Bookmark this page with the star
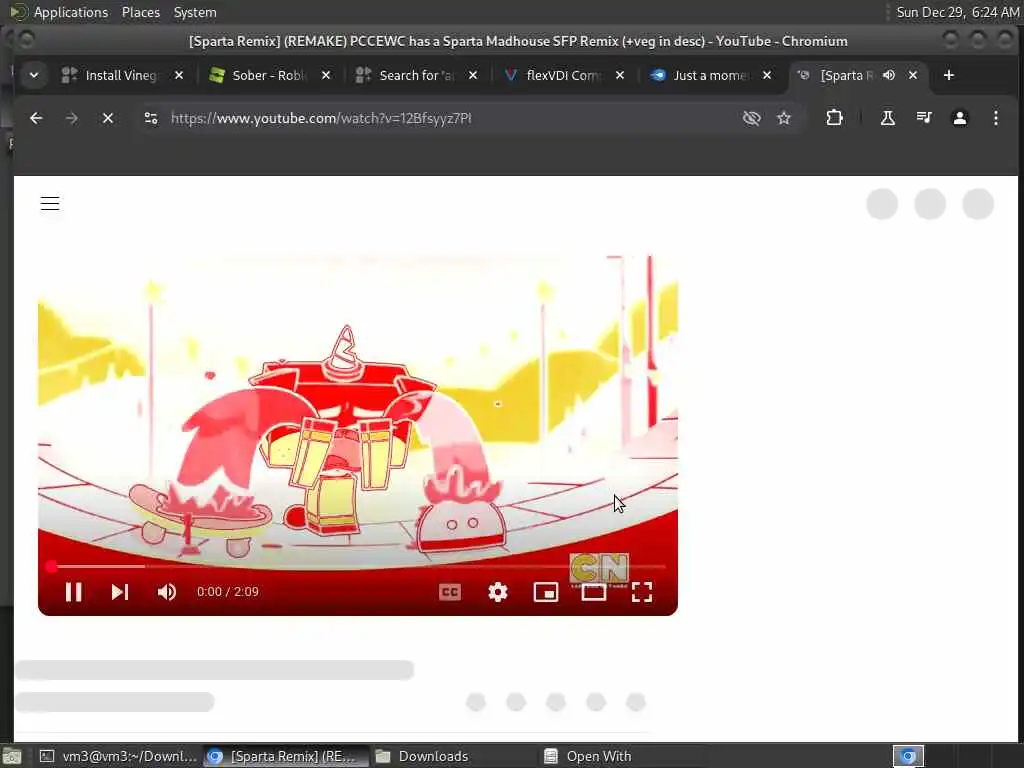Image resolution: width=1024 pixels, height=768 pixels. 784,118
